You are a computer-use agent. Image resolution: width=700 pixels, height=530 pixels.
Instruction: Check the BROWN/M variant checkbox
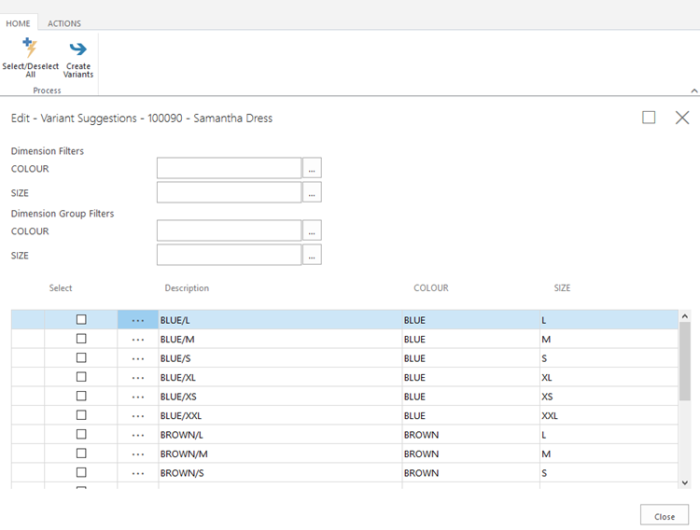pos(81,453)
